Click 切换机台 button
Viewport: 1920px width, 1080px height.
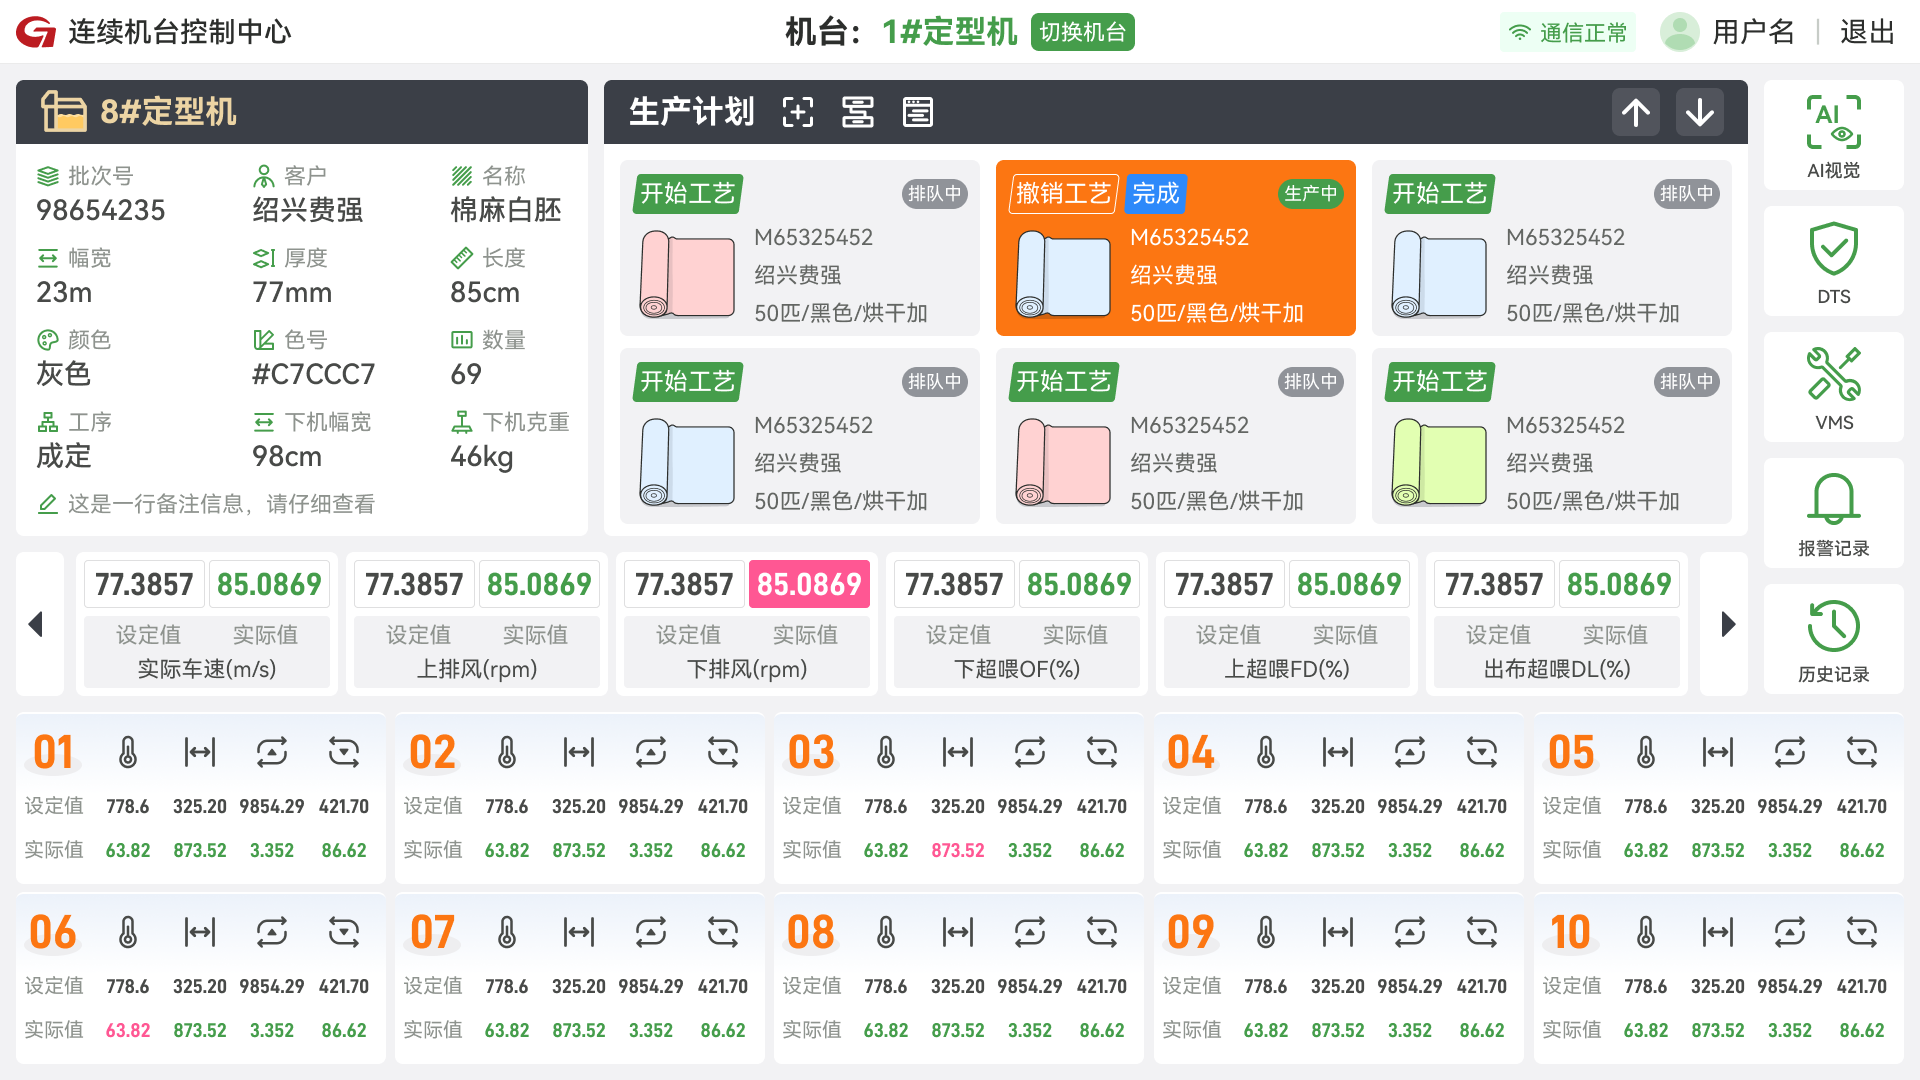(1082, 32)
